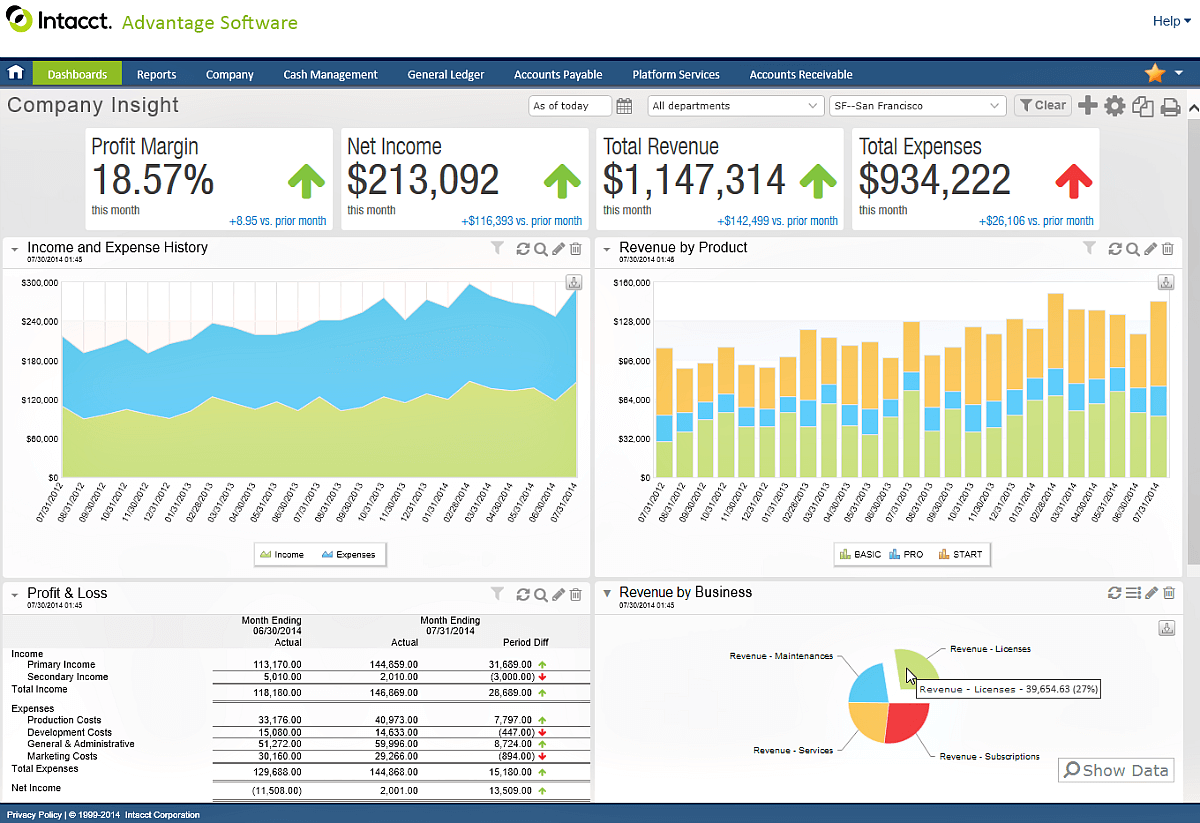1200x823 pixels.
Task: Edit the Profit & Loss panel with the pencil icon
Action: point(557,594)
